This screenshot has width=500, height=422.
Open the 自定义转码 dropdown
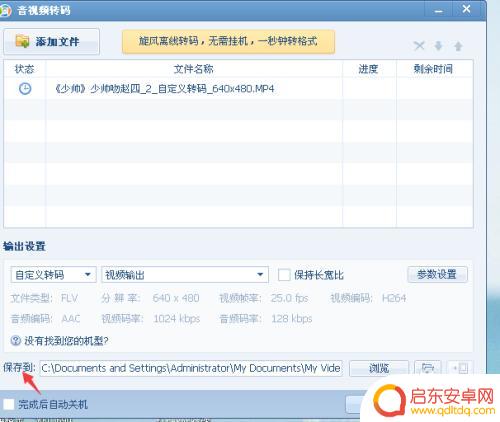pos(54,275)
